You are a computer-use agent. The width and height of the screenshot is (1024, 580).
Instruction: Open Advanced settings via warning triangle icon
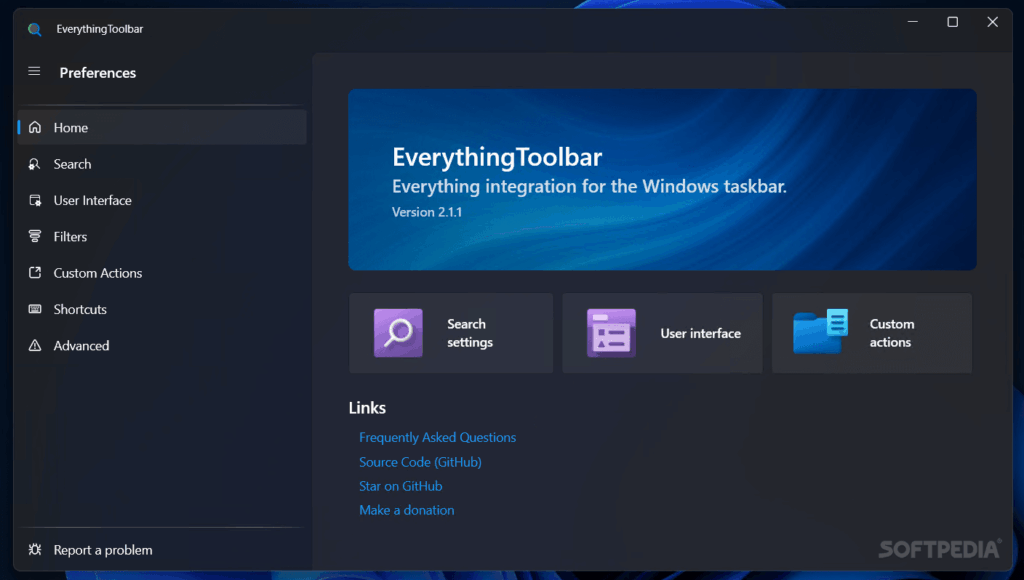(33, 345)
